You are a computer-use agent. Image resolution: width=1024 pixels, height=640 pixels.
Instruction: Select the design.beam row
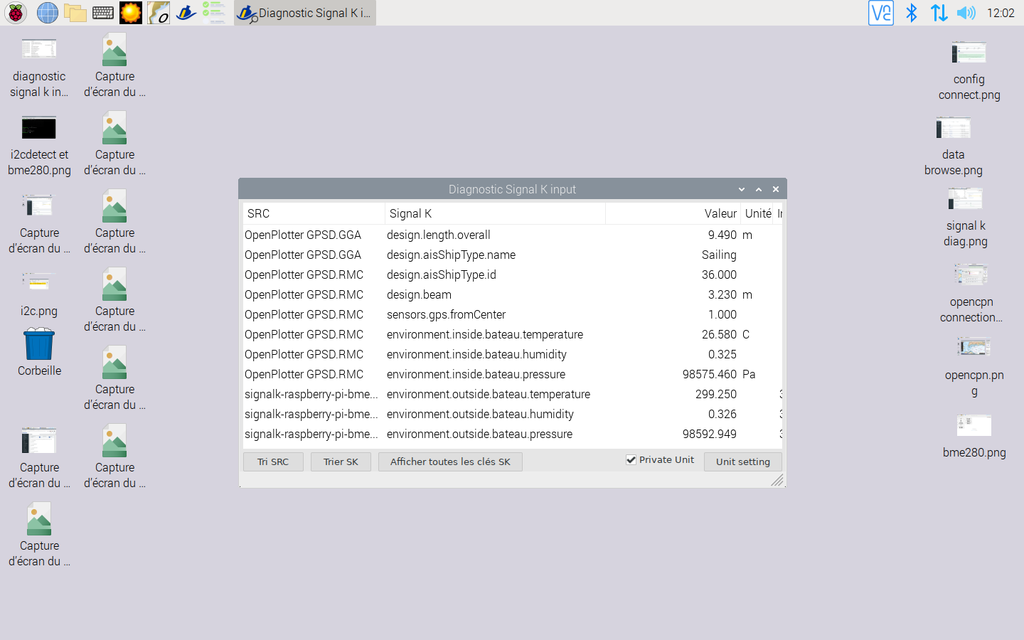(x=512, y=295)
